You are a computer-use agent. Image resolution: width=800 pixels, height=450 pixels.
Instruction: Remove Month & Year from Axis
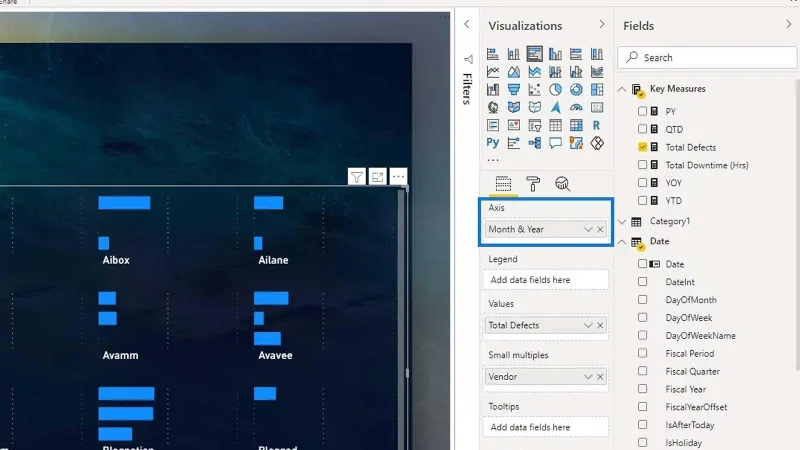tap(600, 230)
